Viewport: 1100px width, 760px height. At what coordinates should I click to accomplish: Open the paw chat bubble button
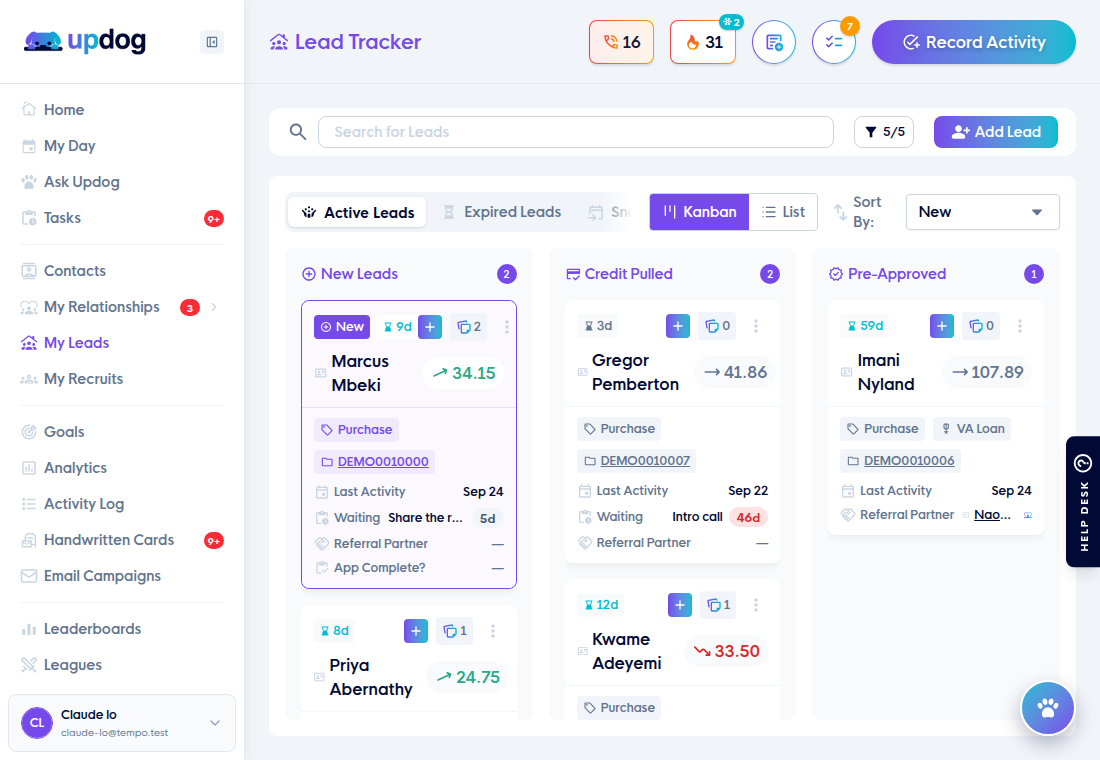(1047, 708)
